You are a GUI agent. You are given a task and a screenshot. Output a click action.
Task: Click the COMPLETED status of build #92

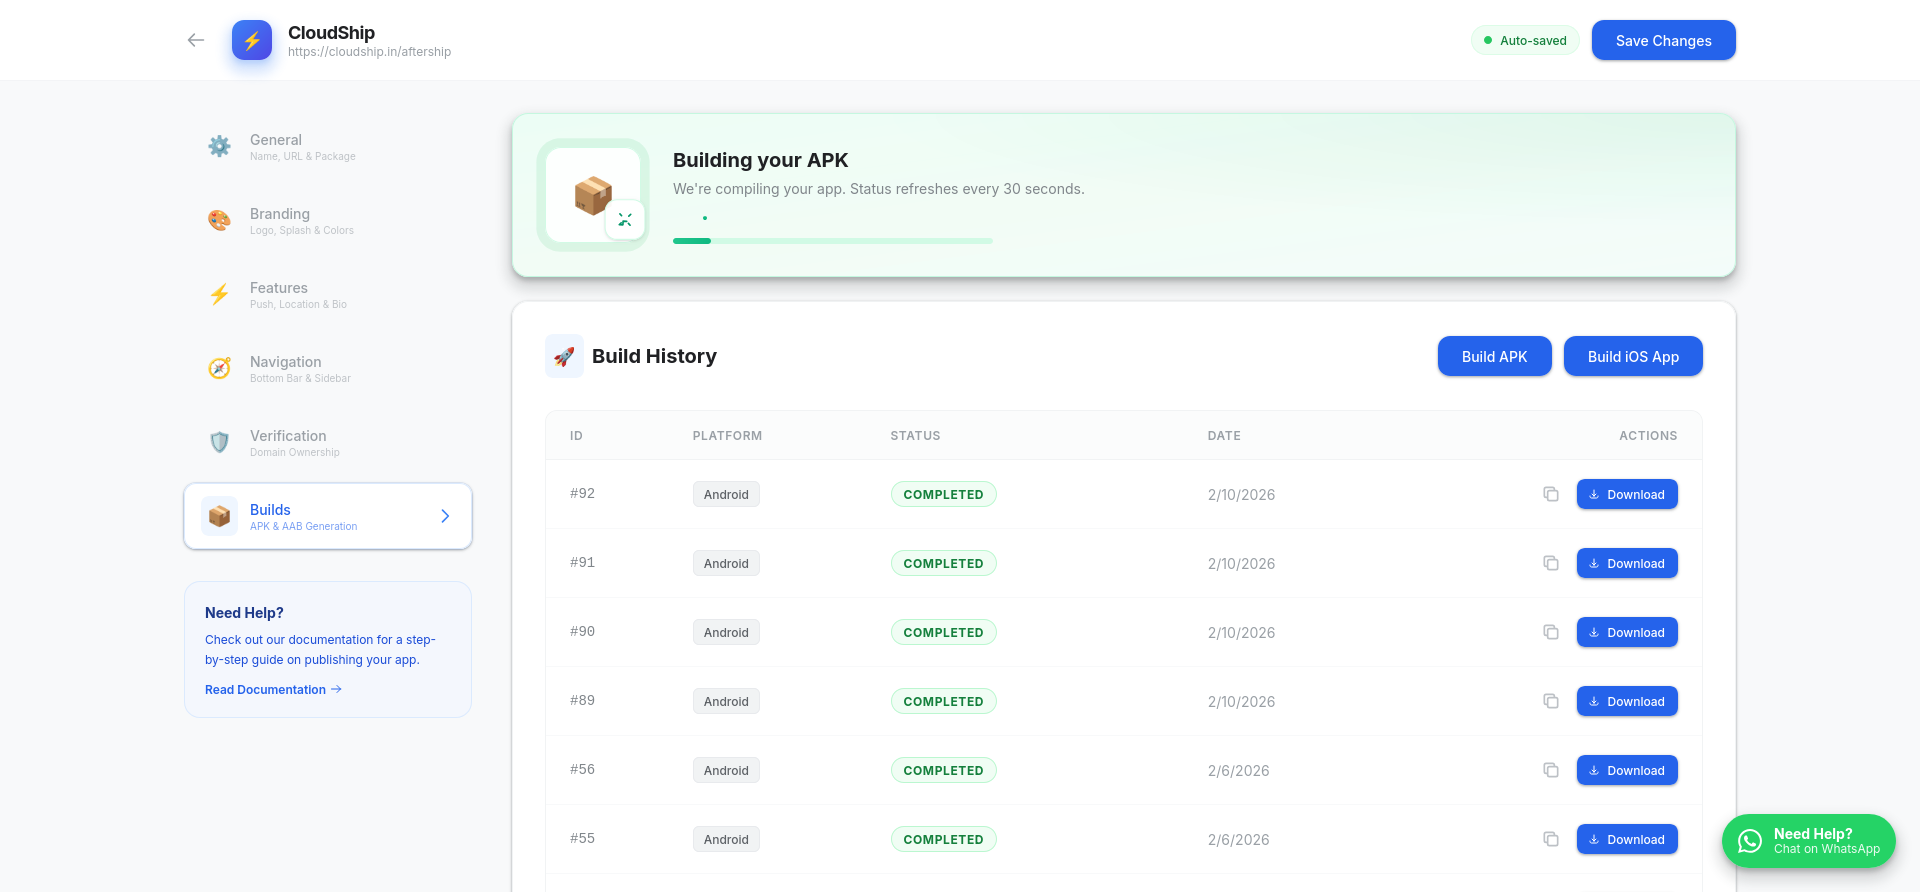[x=943, y=494]
